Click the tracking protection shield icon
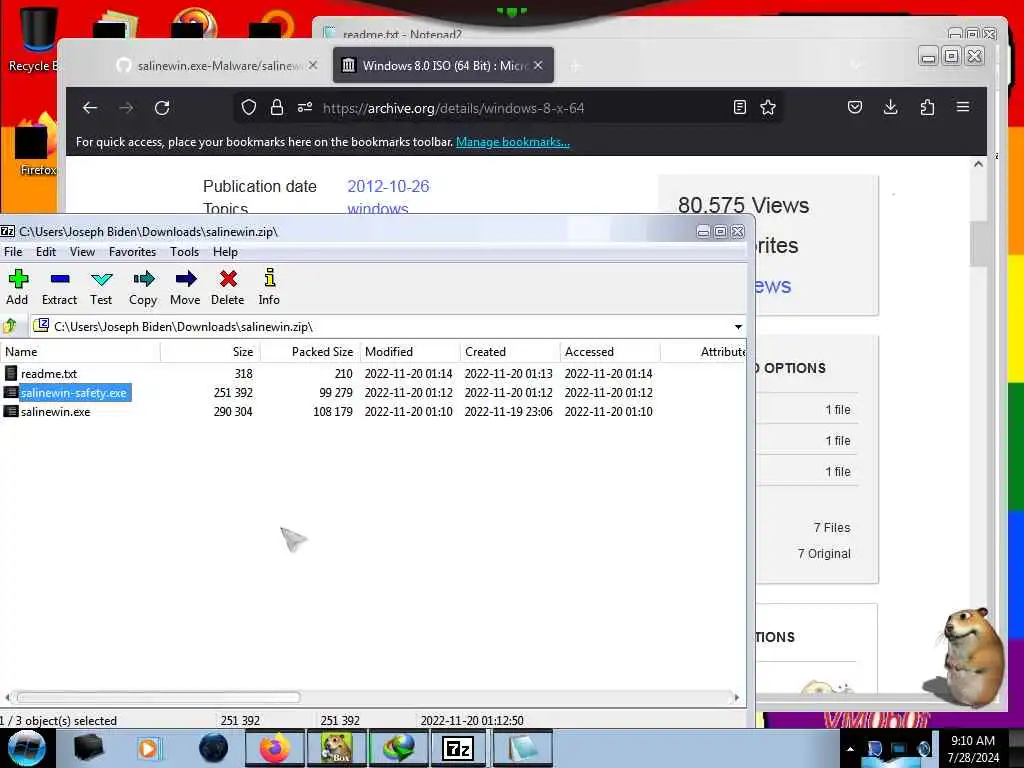Image resolution: width=1024 pixels, height=768 pixels. (x=249, y=107)
